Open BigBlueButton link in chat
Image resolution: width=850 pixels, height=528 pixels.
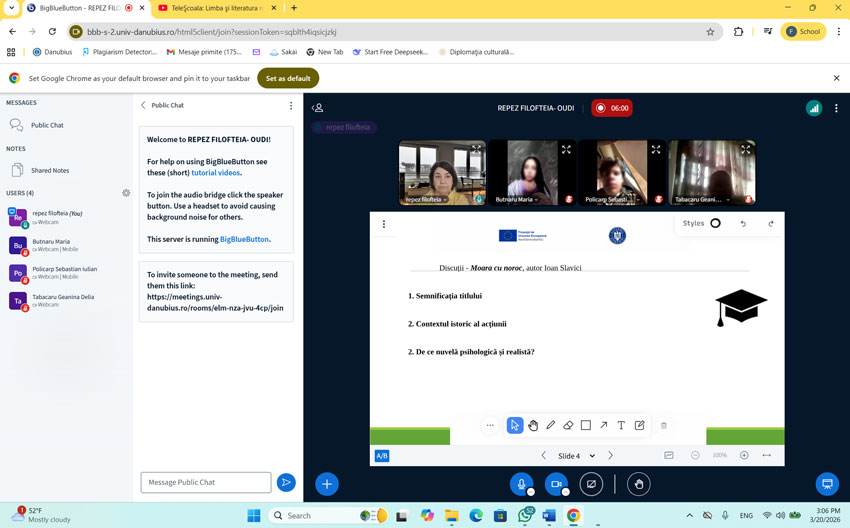(x=244, y=239)
